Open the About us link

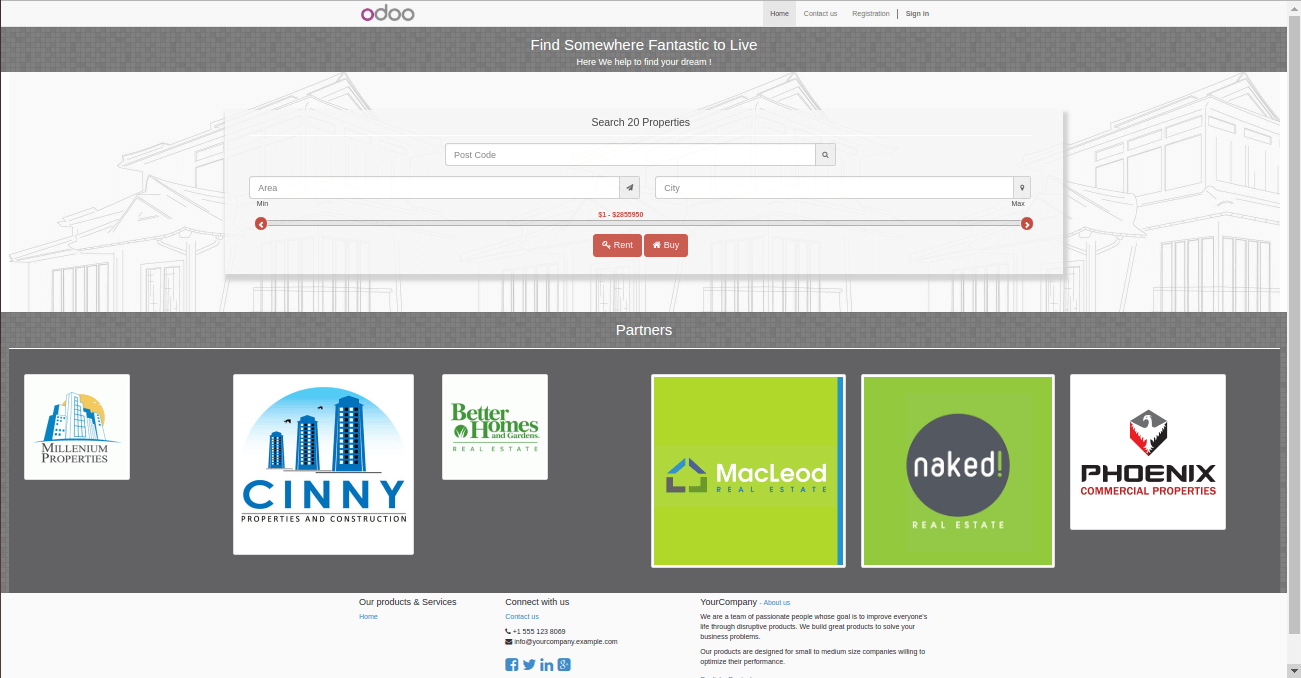pos(776,603)
